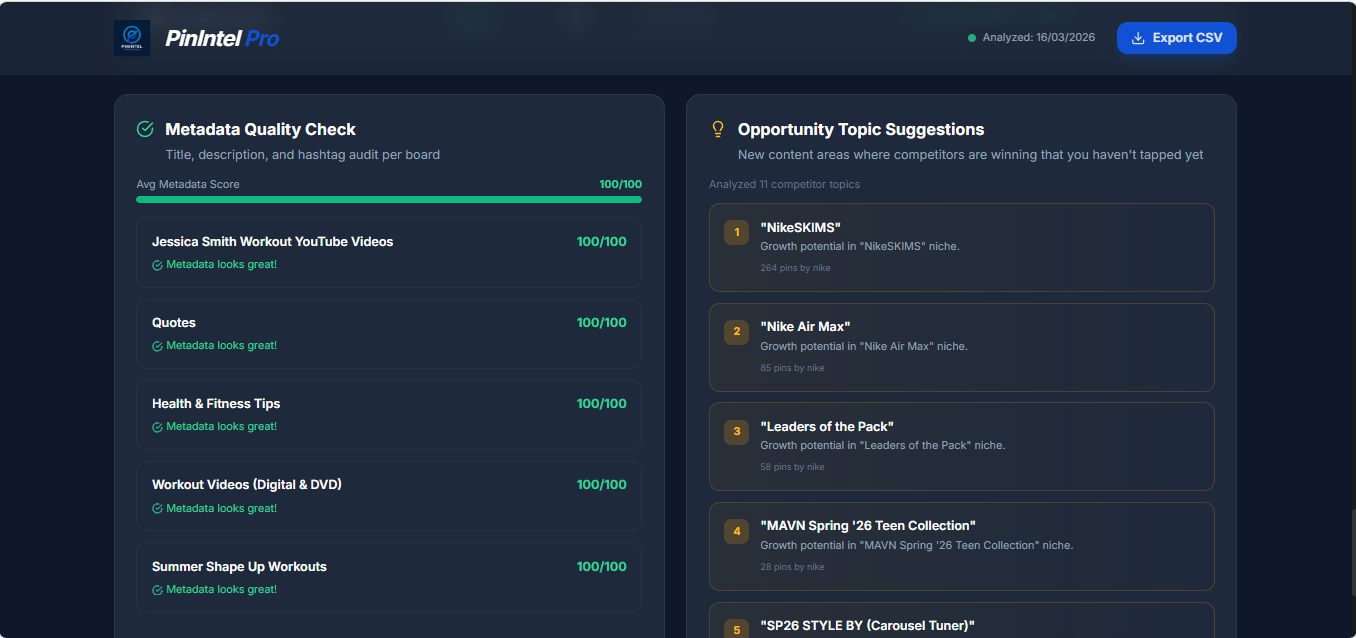Click rank badge 3 for Leaders of the Pack
The height and width of the screenshot is (638, 1356).
[737, 431]
